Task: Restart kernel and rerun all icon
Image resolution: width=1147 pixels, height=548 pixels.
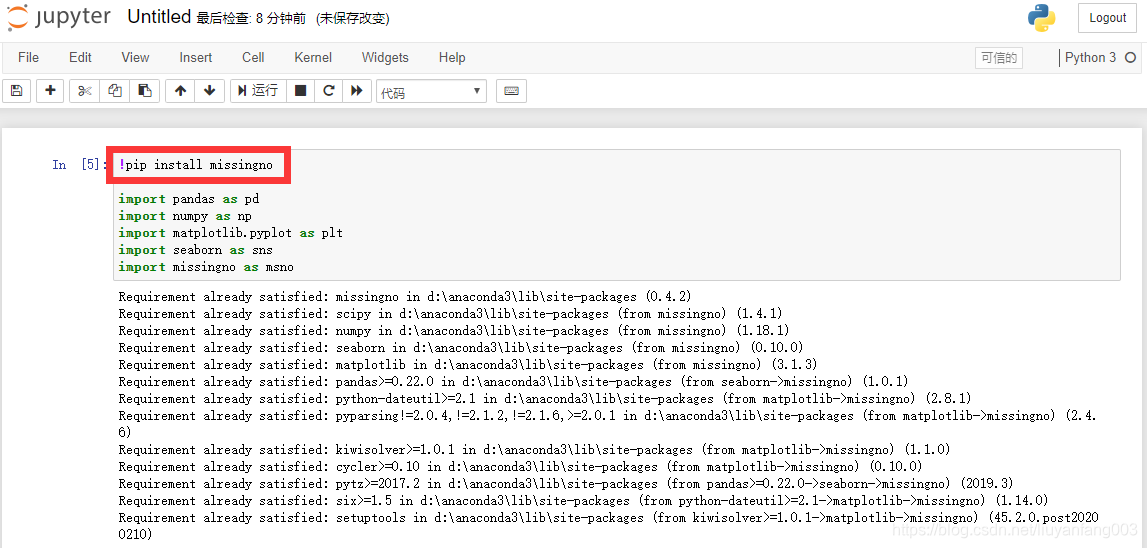Action: pos(357,91)
